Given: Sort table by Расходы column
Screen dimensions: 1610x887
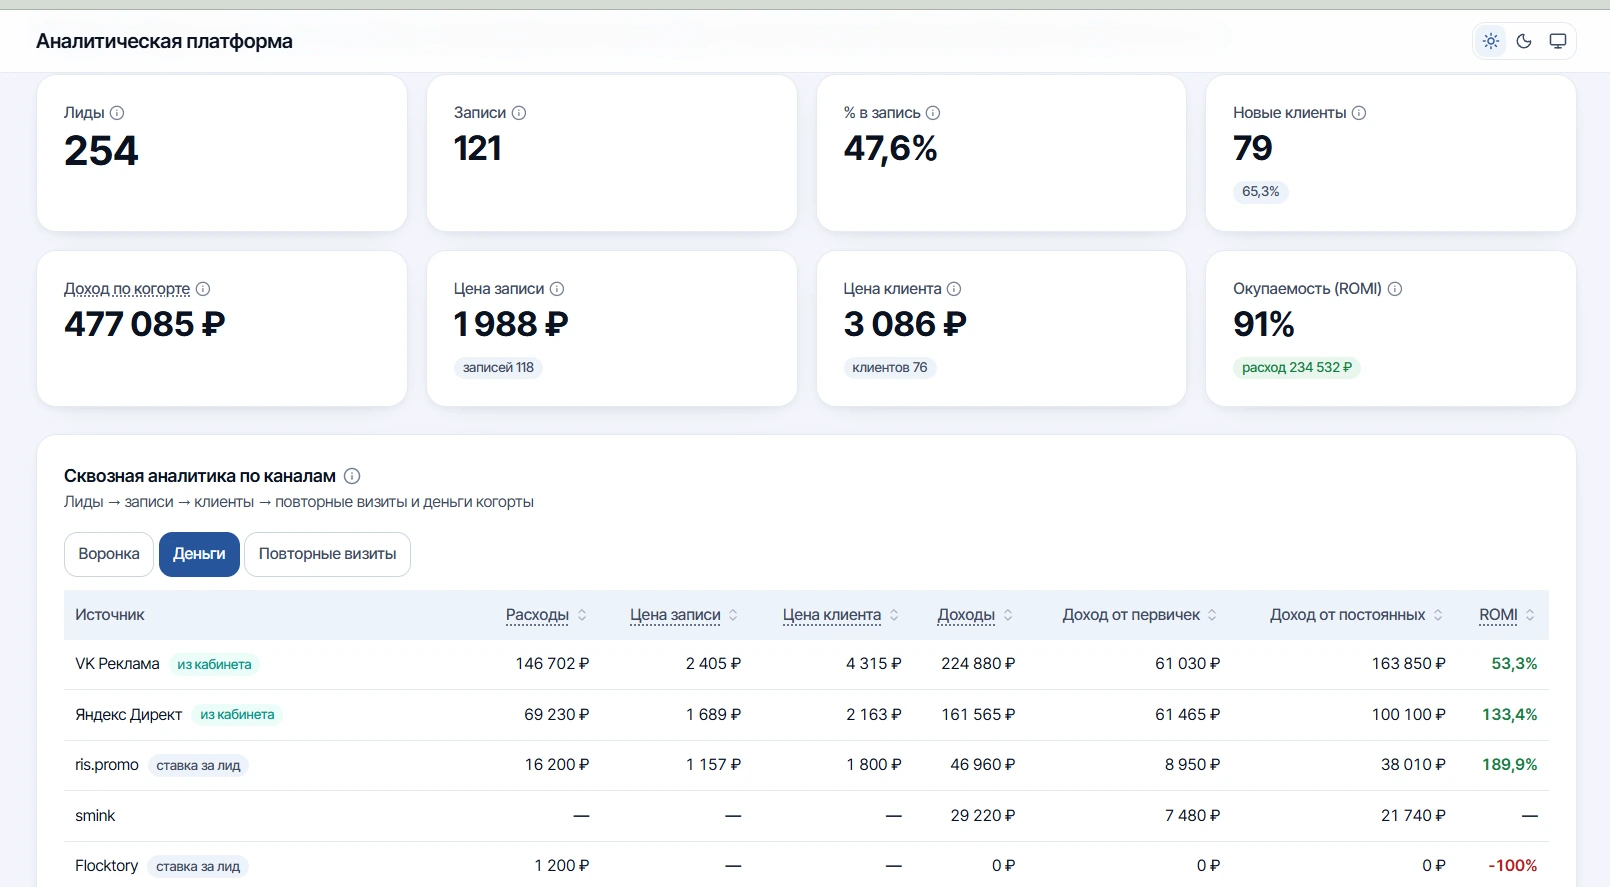Looking at the screenshot, I should tap(546, 615).
